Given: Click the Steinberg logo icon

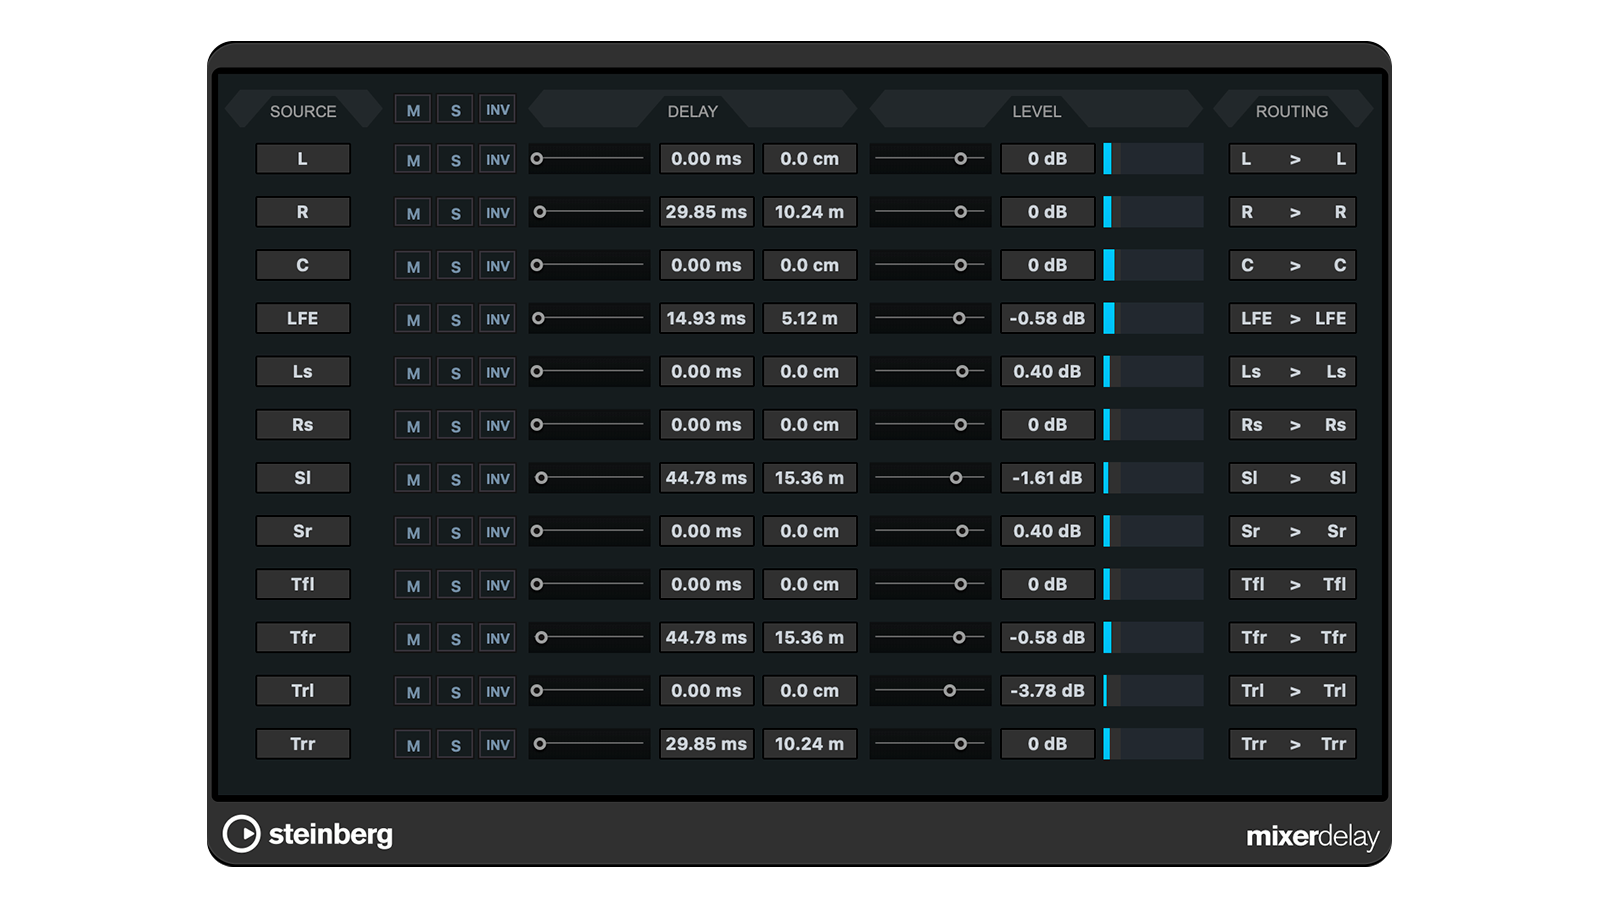Looking at the screenshot, I should pyautogui.click(x=241, y=833).
